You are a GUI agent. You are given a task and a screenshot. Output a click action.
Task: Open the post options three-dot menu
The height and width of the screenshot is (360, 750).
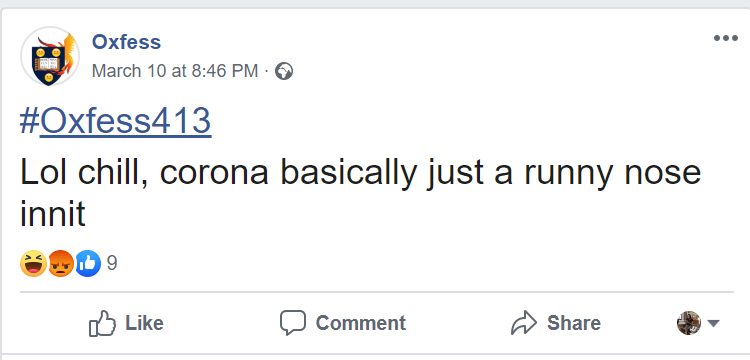pos(725,38)
